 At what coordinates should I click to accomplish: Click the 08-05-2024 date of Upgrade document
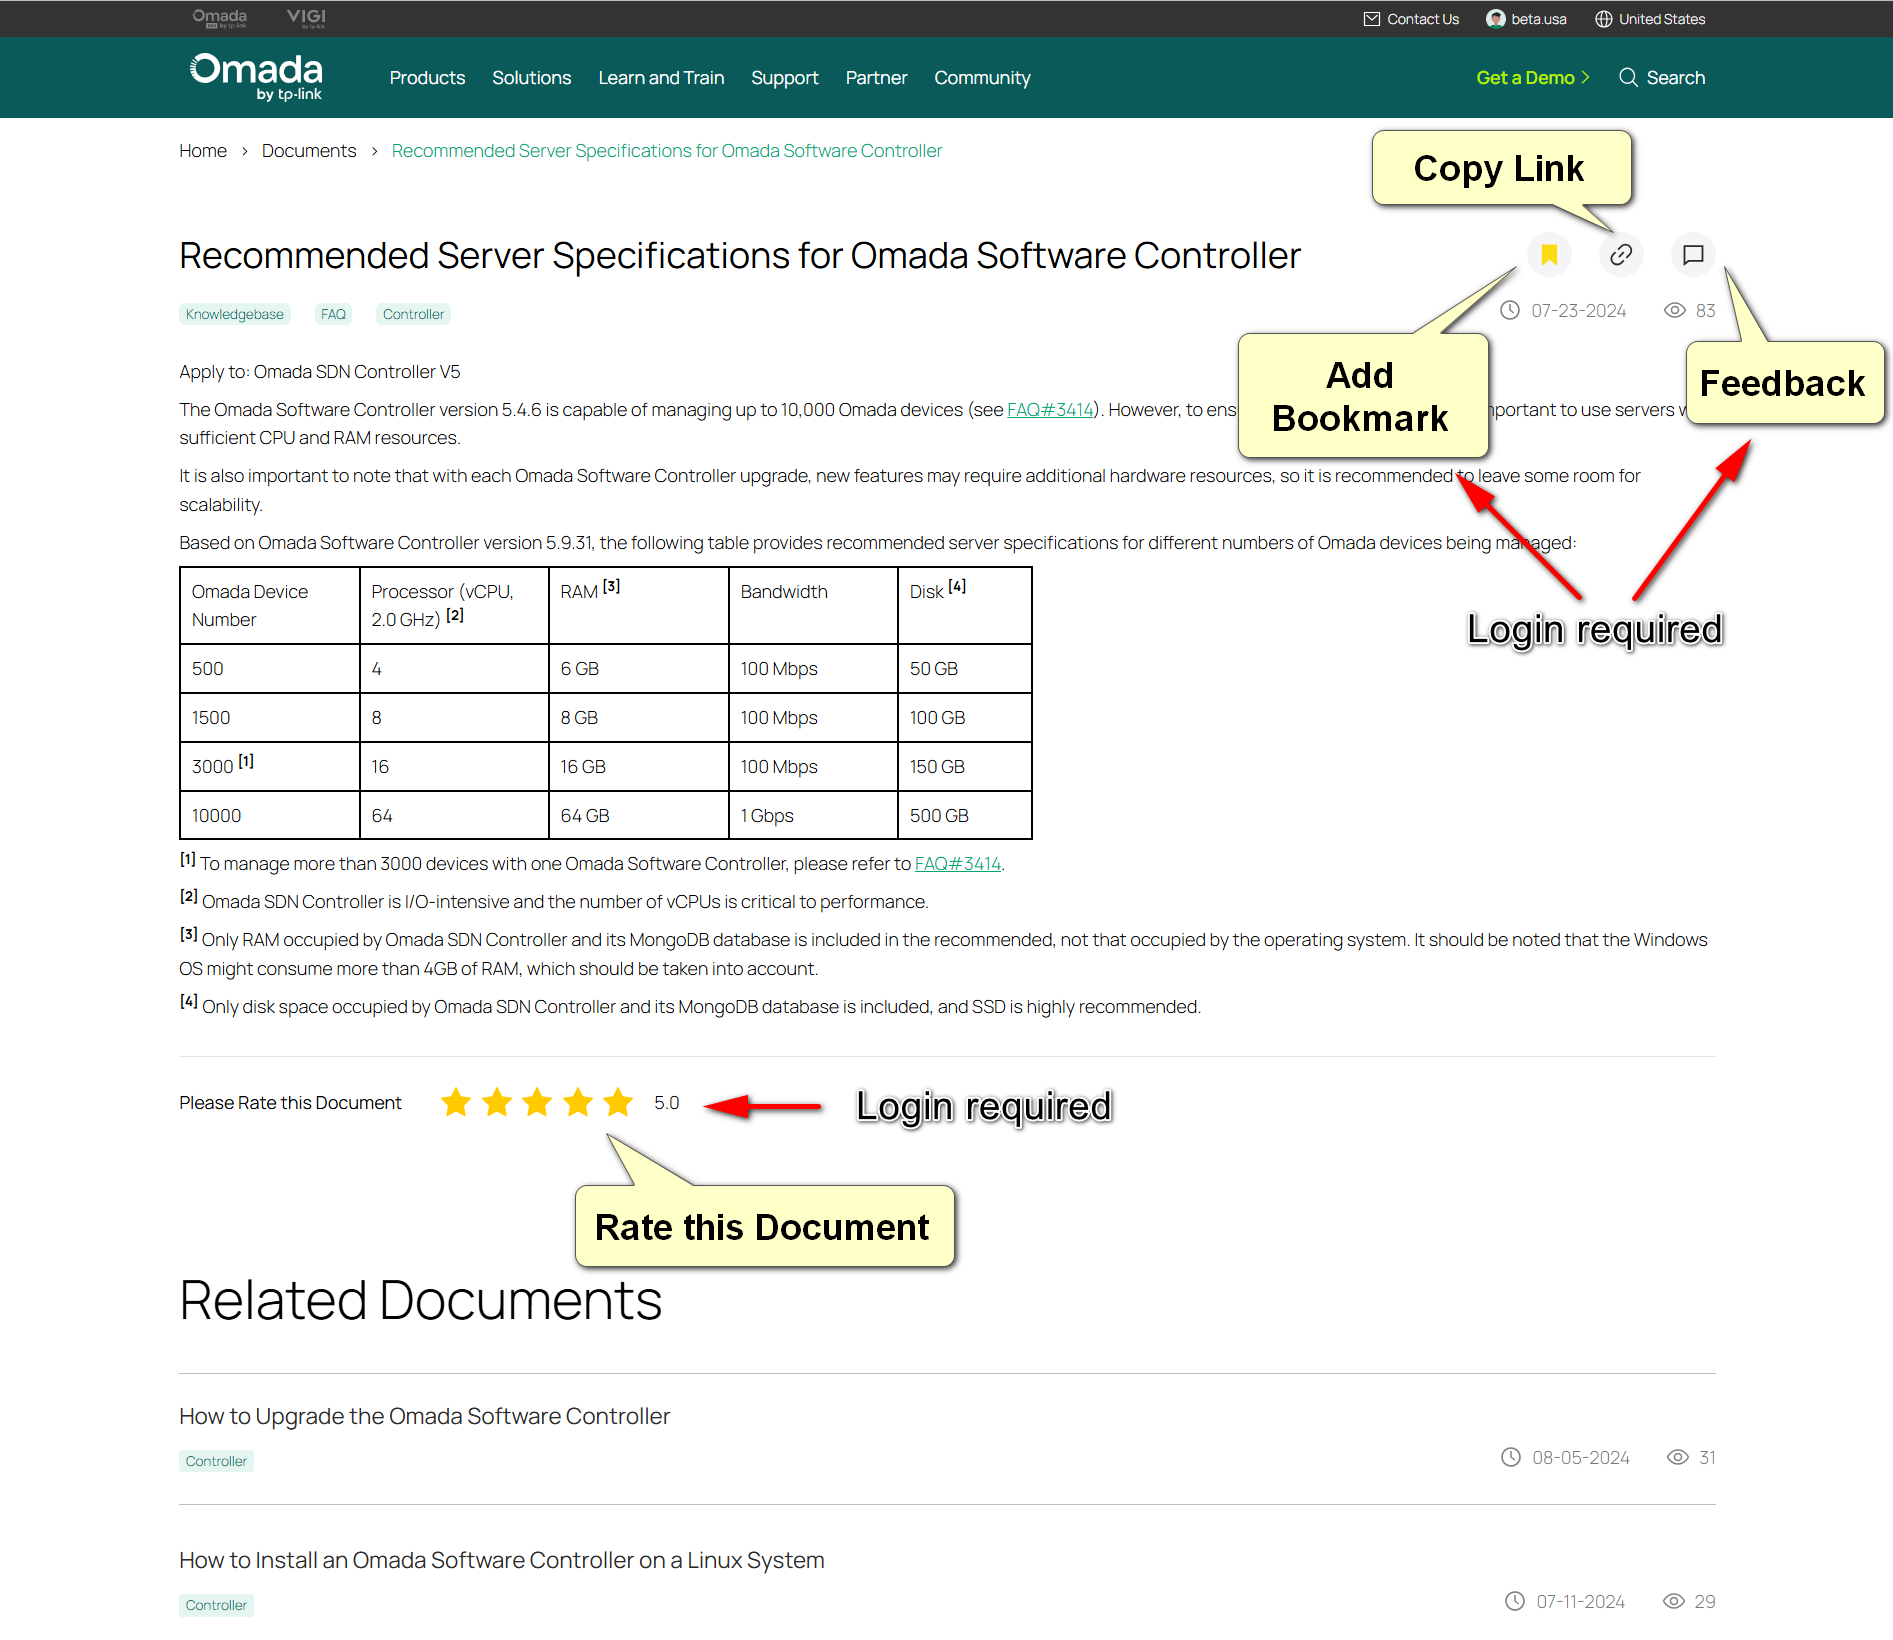[1580, 1458]
